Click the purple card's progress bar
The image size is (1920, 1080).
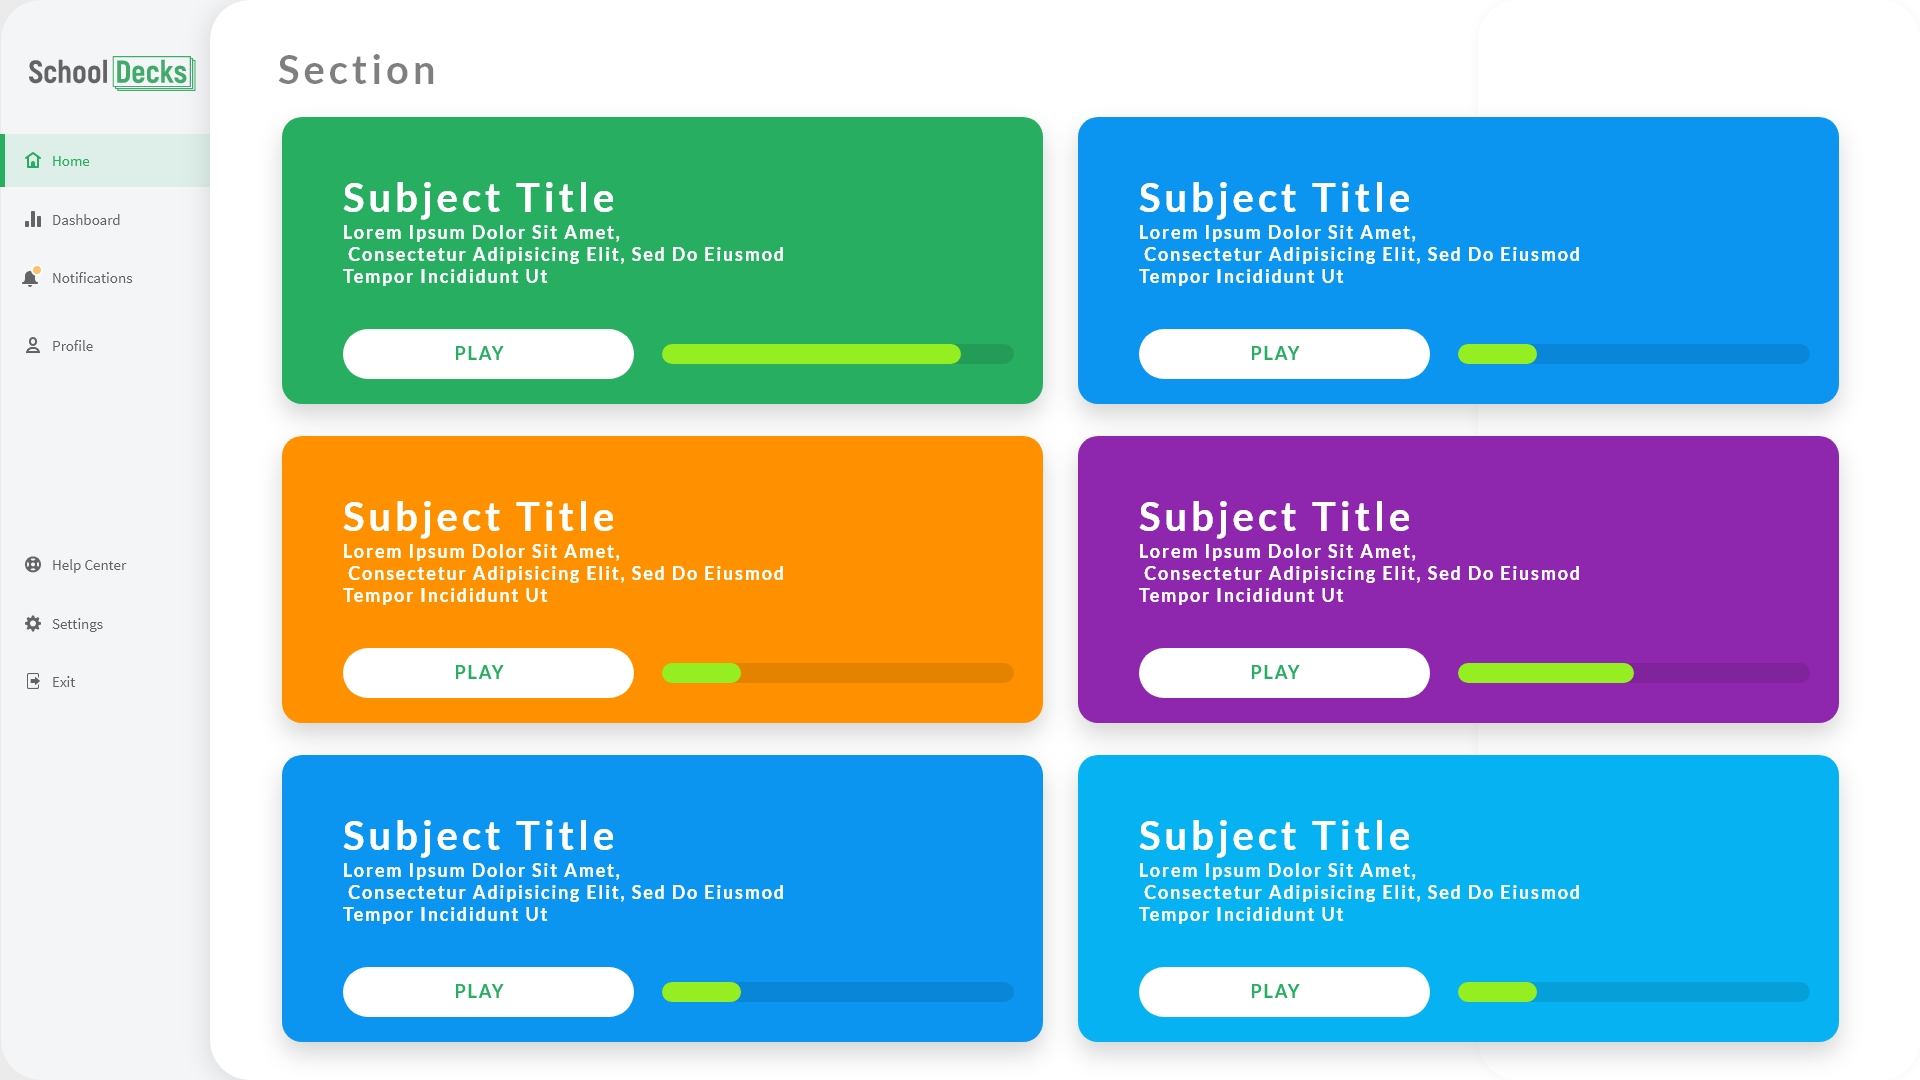[x=1633, y=673]
